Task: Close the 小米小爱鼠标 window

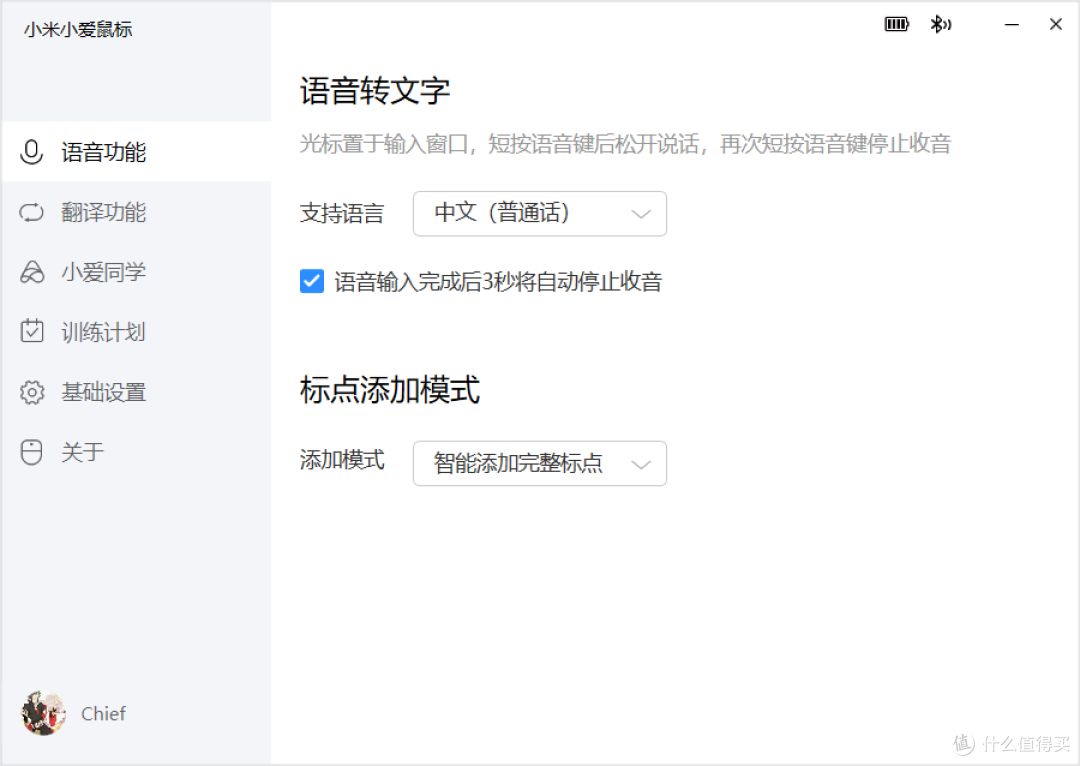Action: pyautogui.click(x=1055, y=24)
